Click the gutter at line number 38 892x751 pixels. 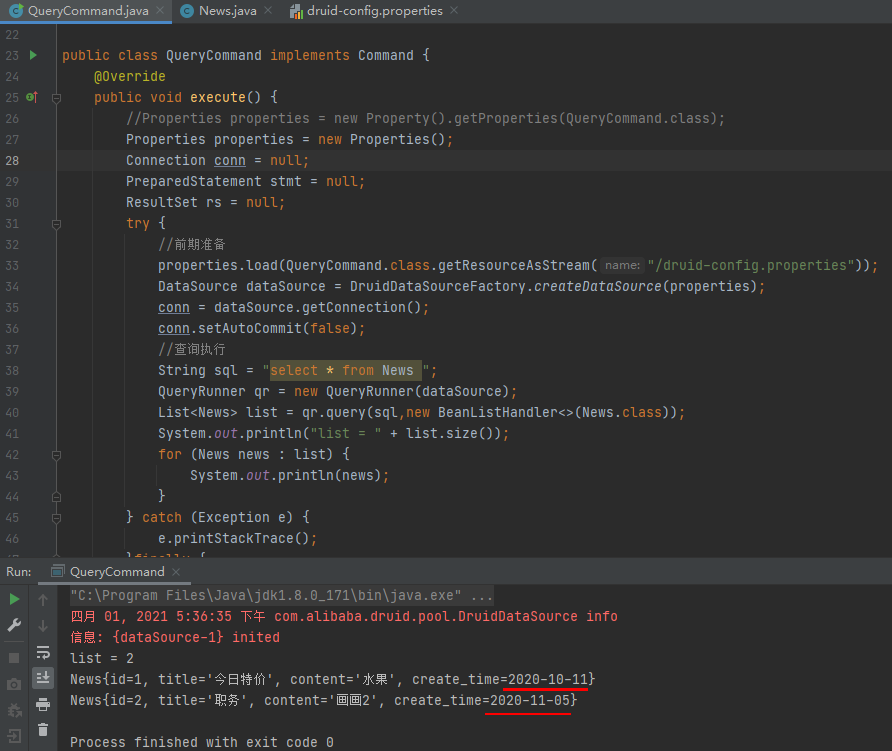(x=12, y=370)
